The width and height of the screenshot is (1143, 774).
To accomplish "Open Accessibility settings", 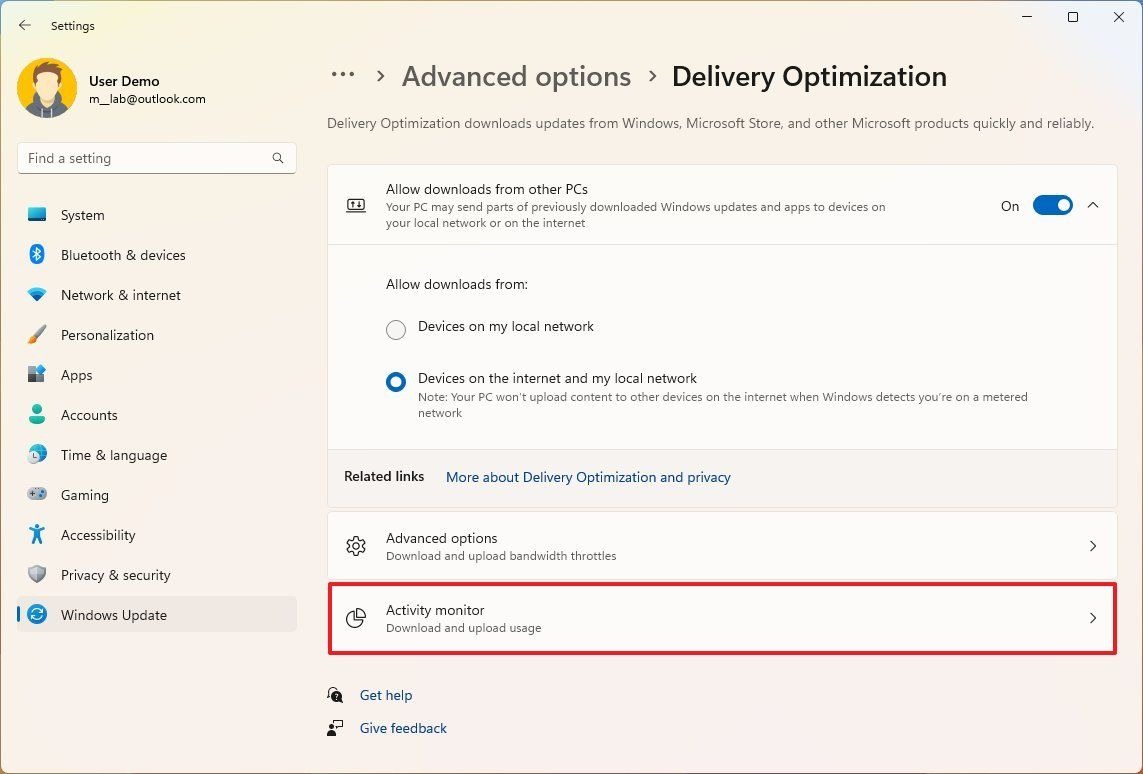I will 157,536.
